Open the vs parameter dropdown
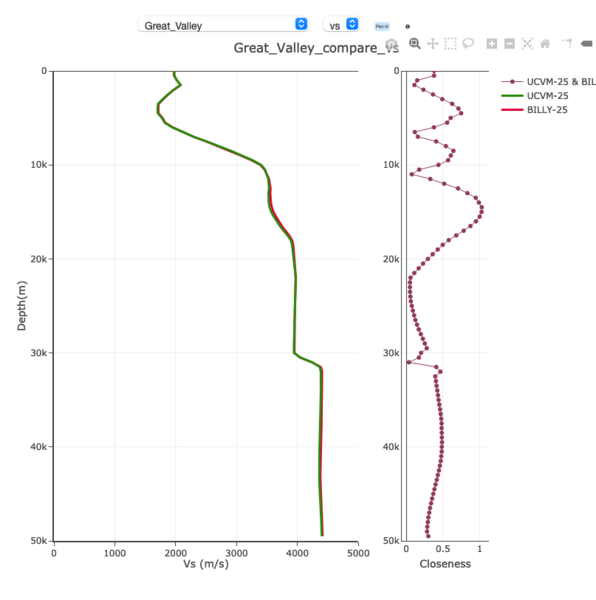 [x=341, y=24]
